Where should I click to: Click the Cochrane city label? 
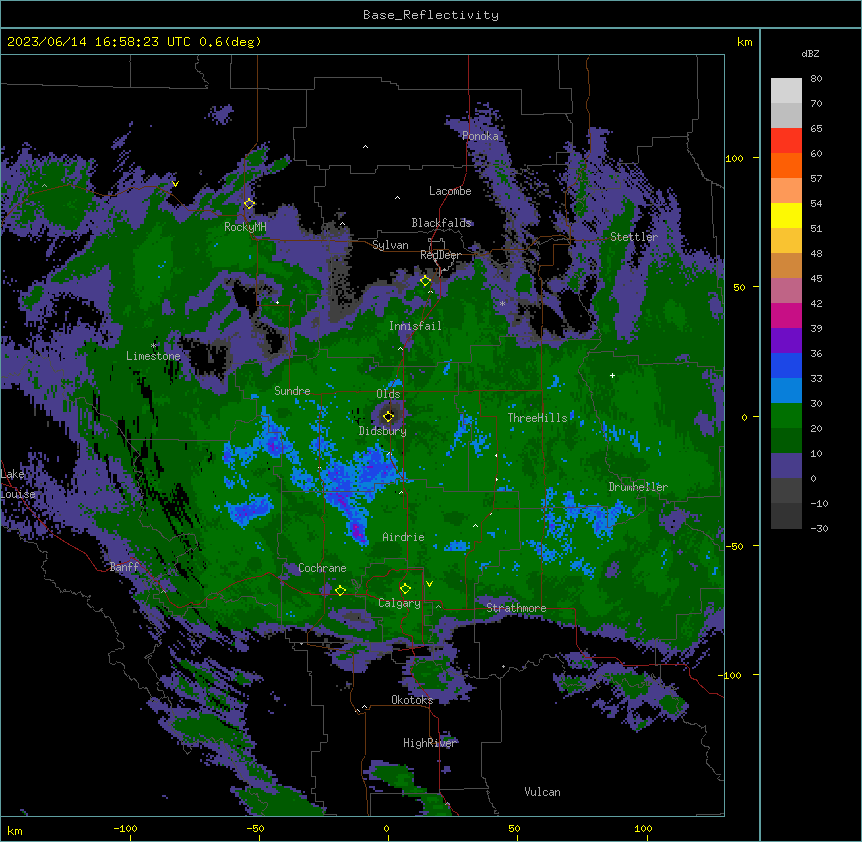[x=322, y=568]
